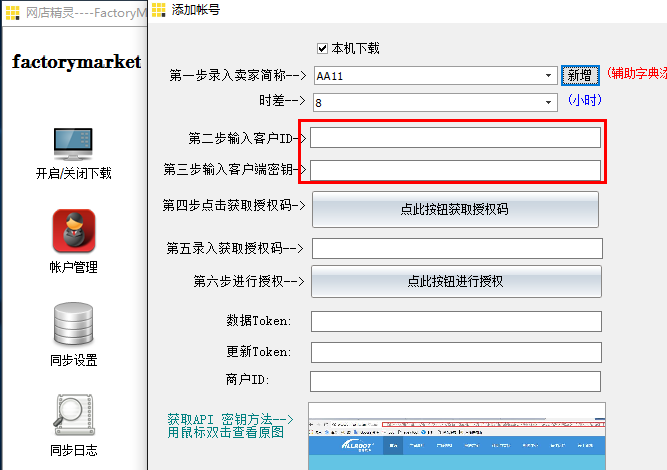Click the 新增 button

[580, 76]
